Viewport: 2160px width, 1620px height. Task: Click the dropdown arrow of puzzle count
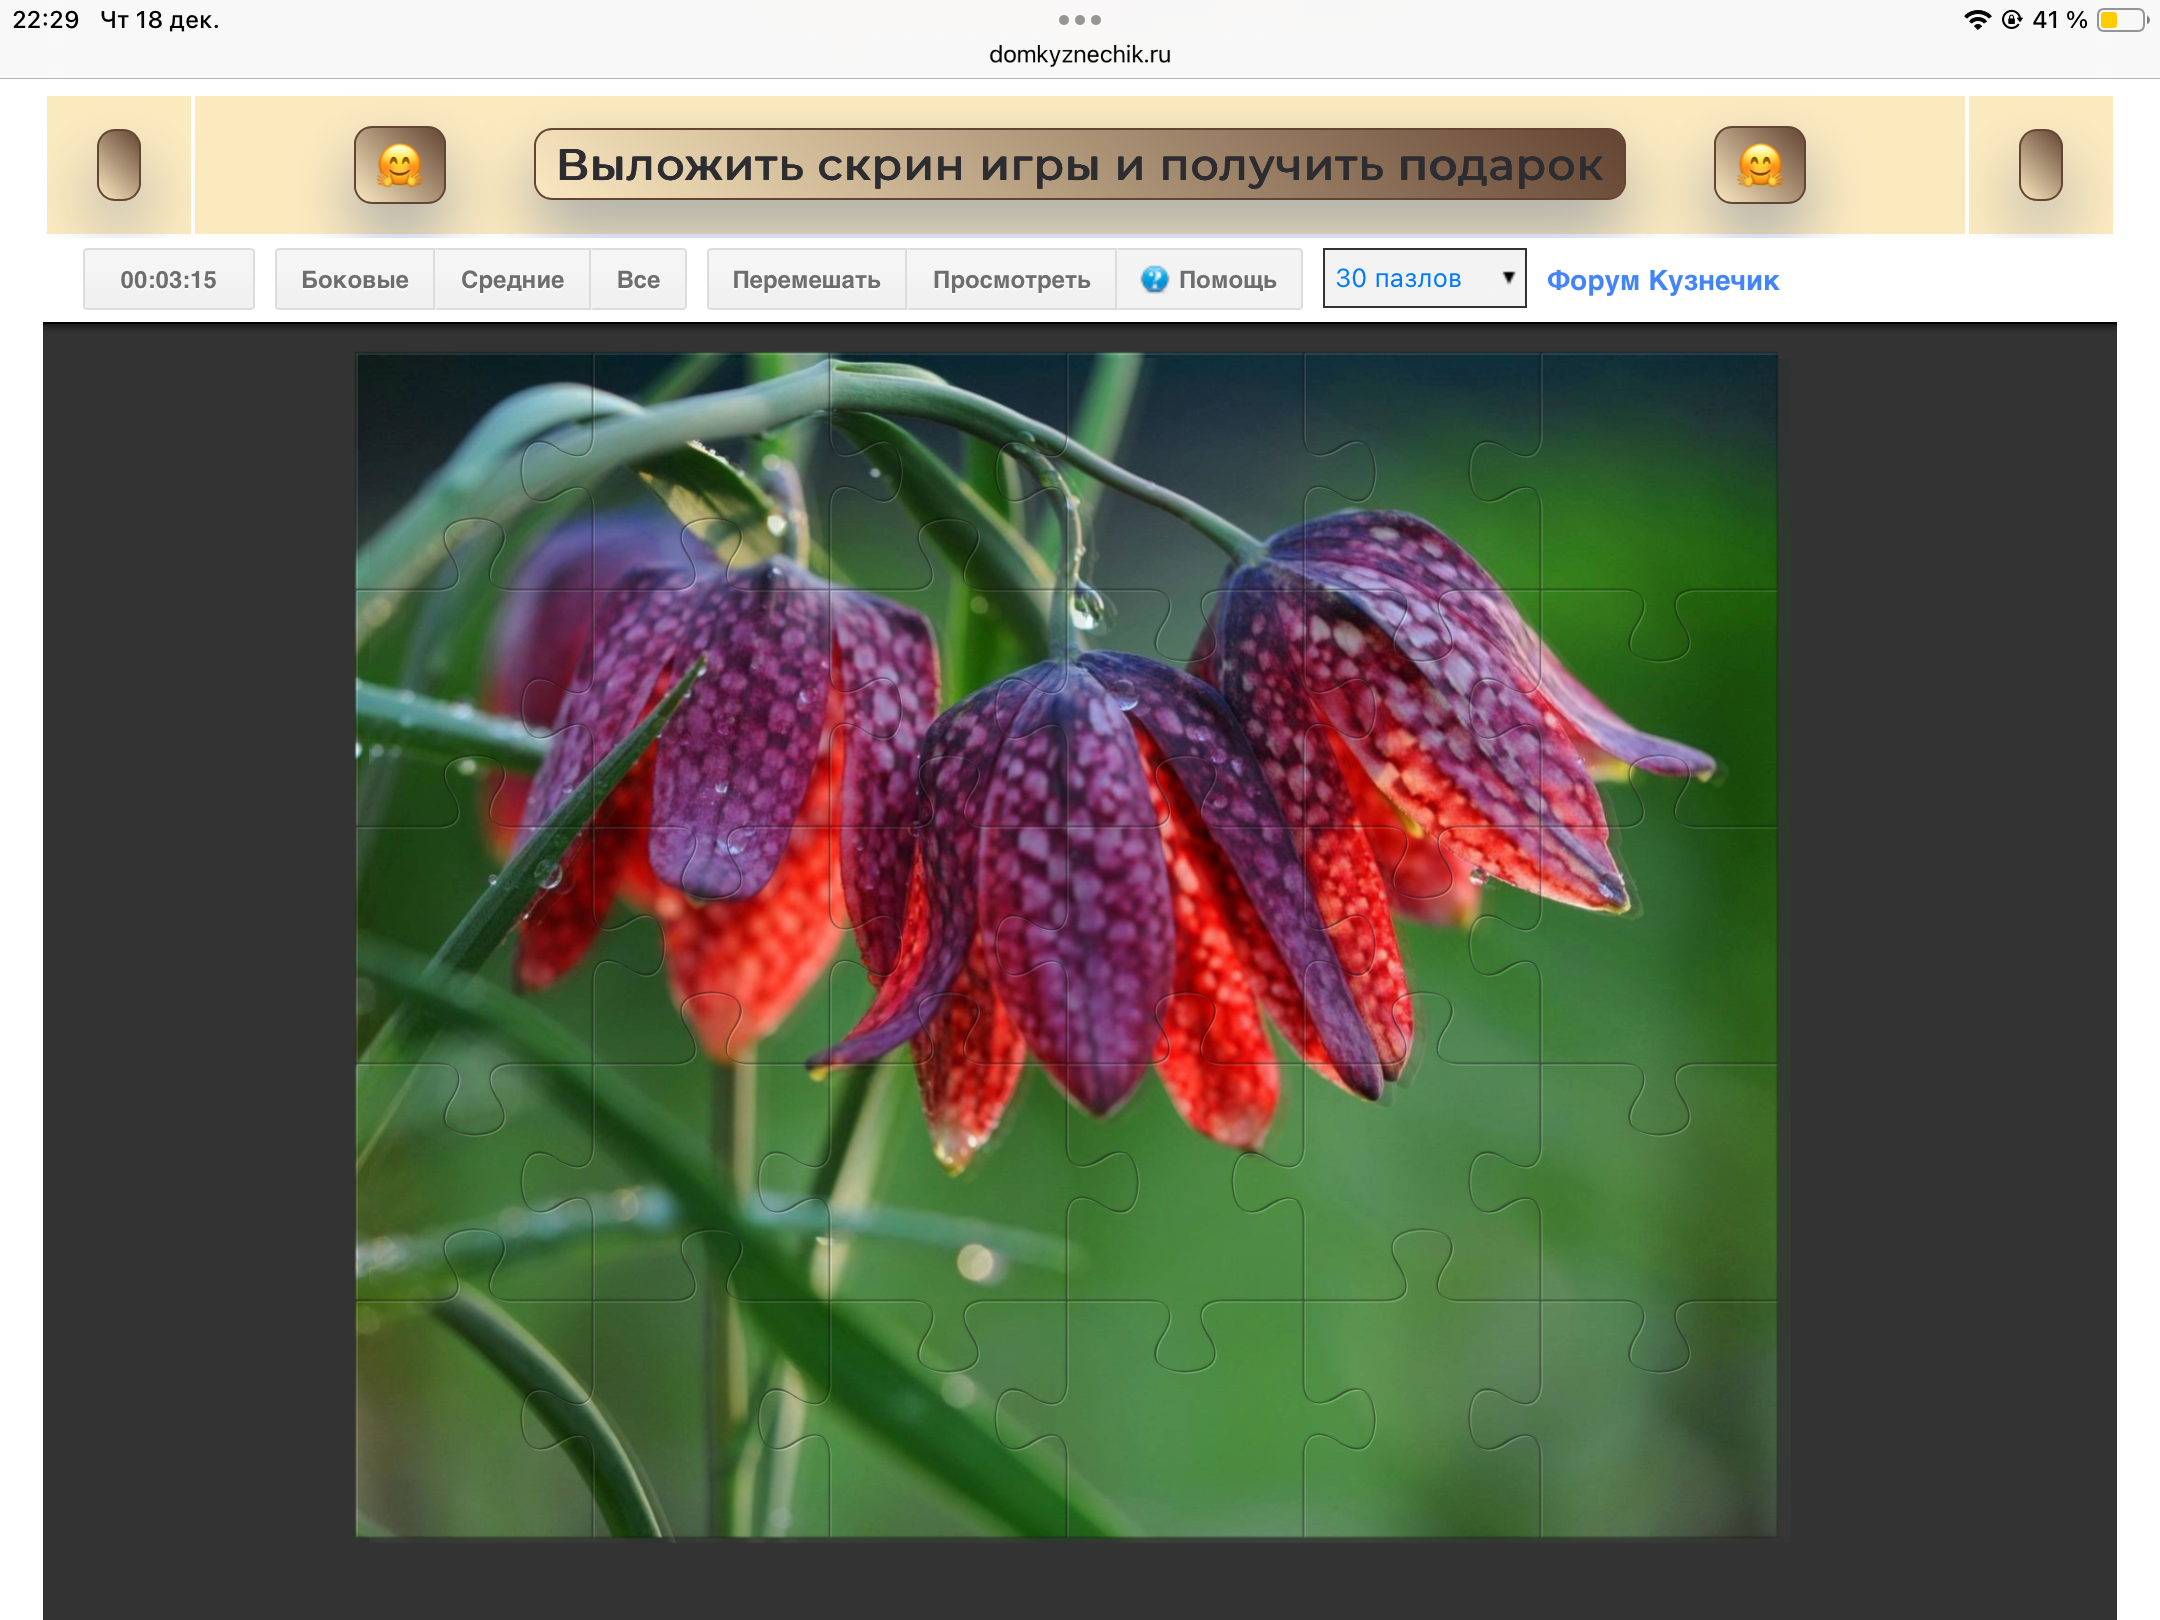[1508, 278]
